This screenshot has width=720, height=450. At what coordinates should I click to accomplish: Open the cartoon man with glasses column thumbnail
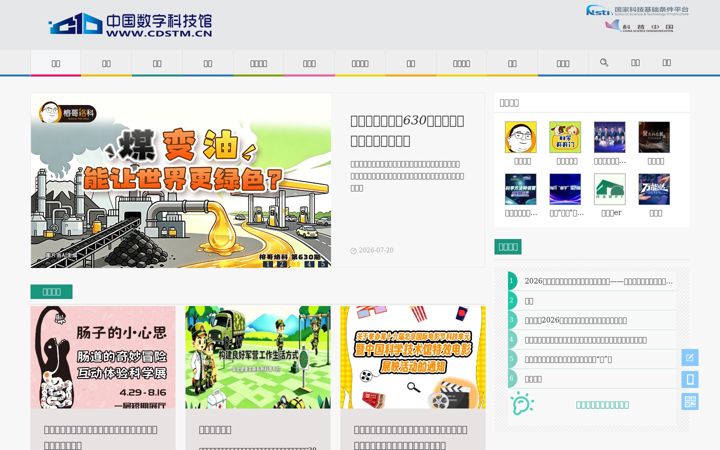(x=521, y=137)
